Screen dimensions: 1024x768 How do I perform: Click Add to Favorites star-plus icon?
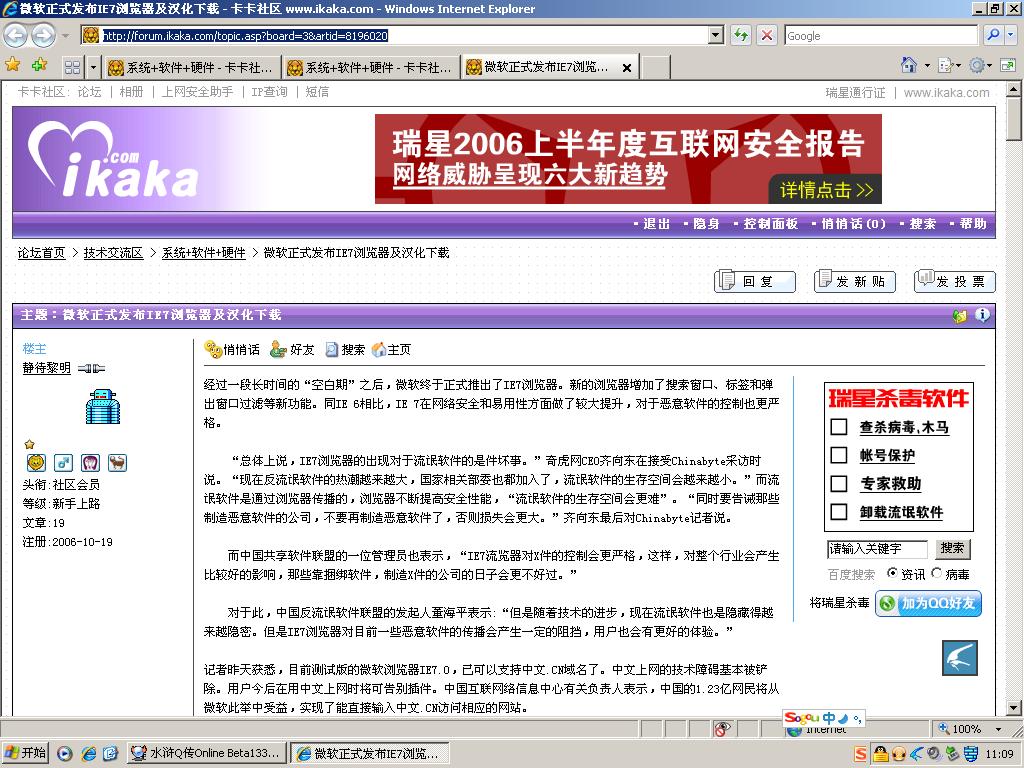click(40, 65)
